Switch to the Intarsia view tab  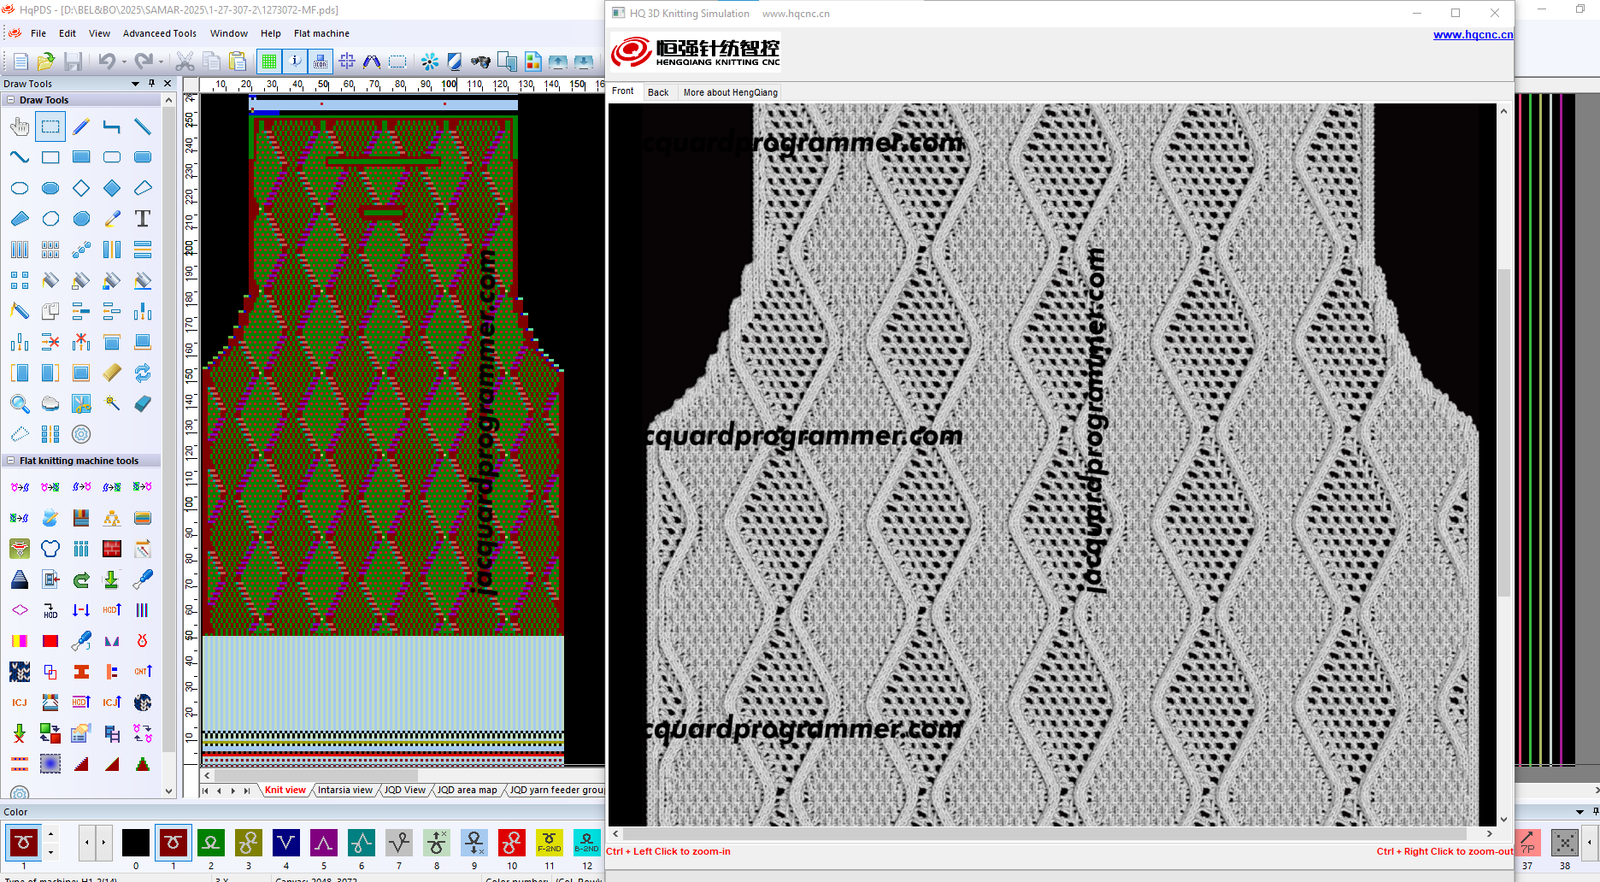pyautogui.click(x=345, y=790)
